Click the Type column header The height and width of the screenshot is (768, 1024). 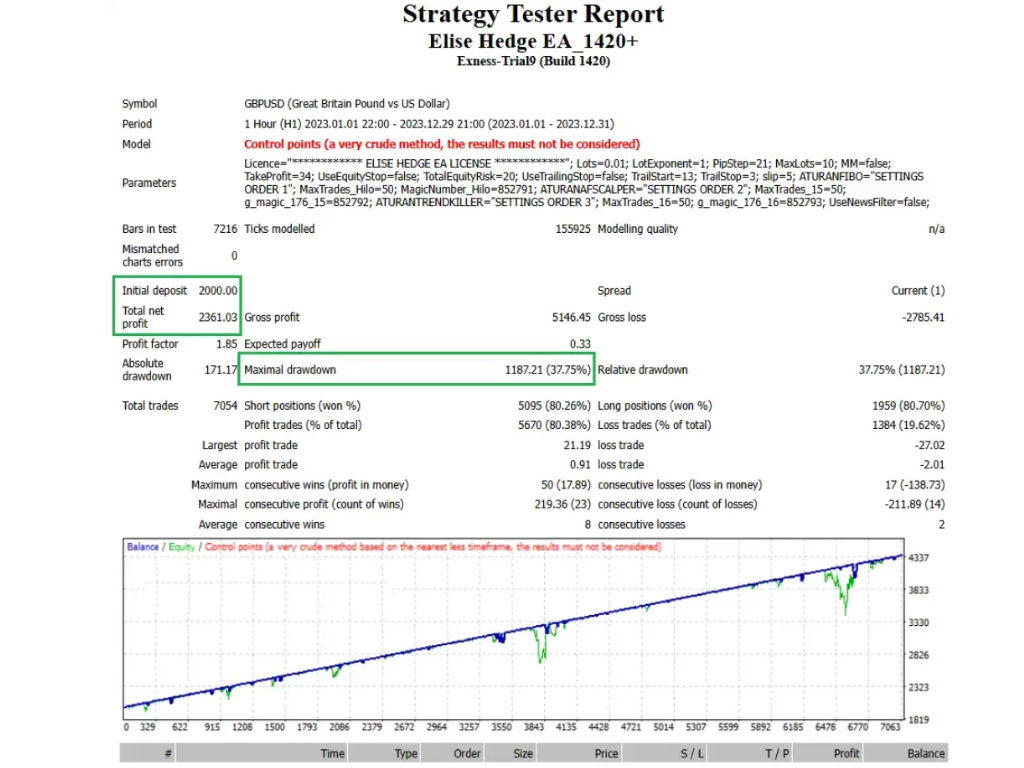tap(405, 753)
